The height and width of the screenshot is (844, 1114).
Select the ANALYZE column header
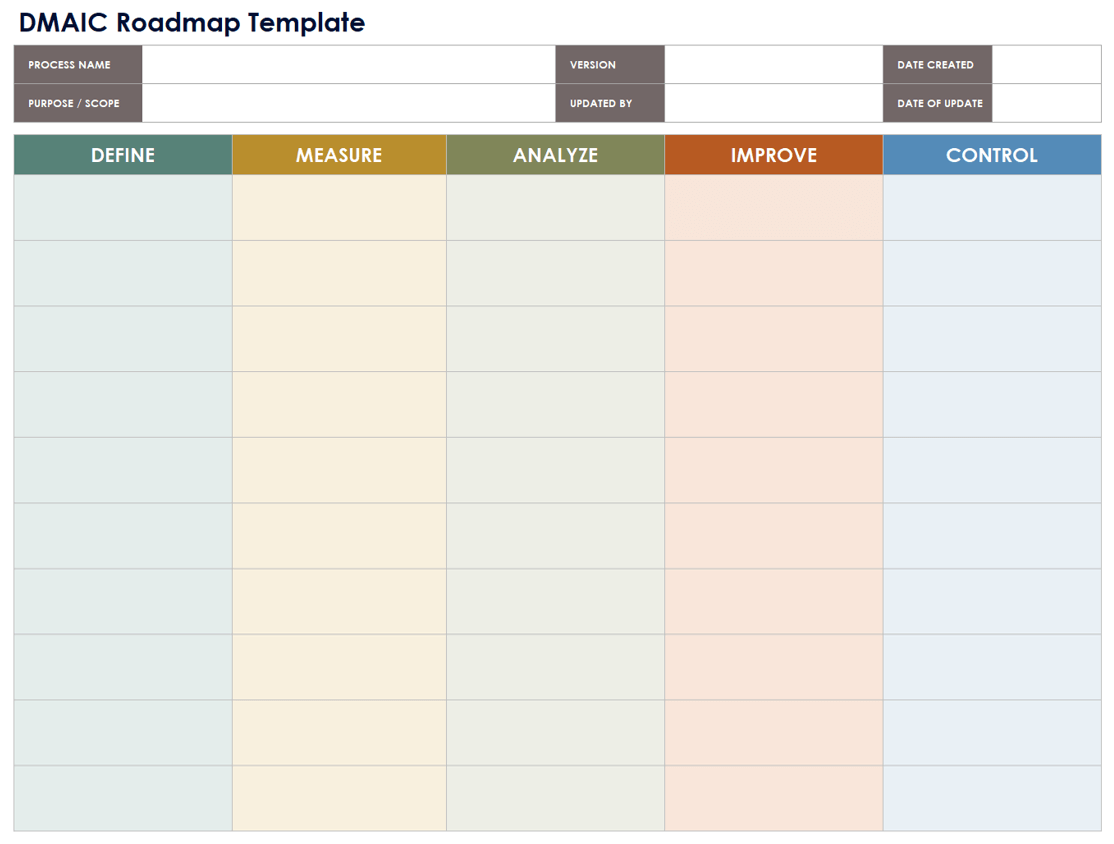[555, 155]
